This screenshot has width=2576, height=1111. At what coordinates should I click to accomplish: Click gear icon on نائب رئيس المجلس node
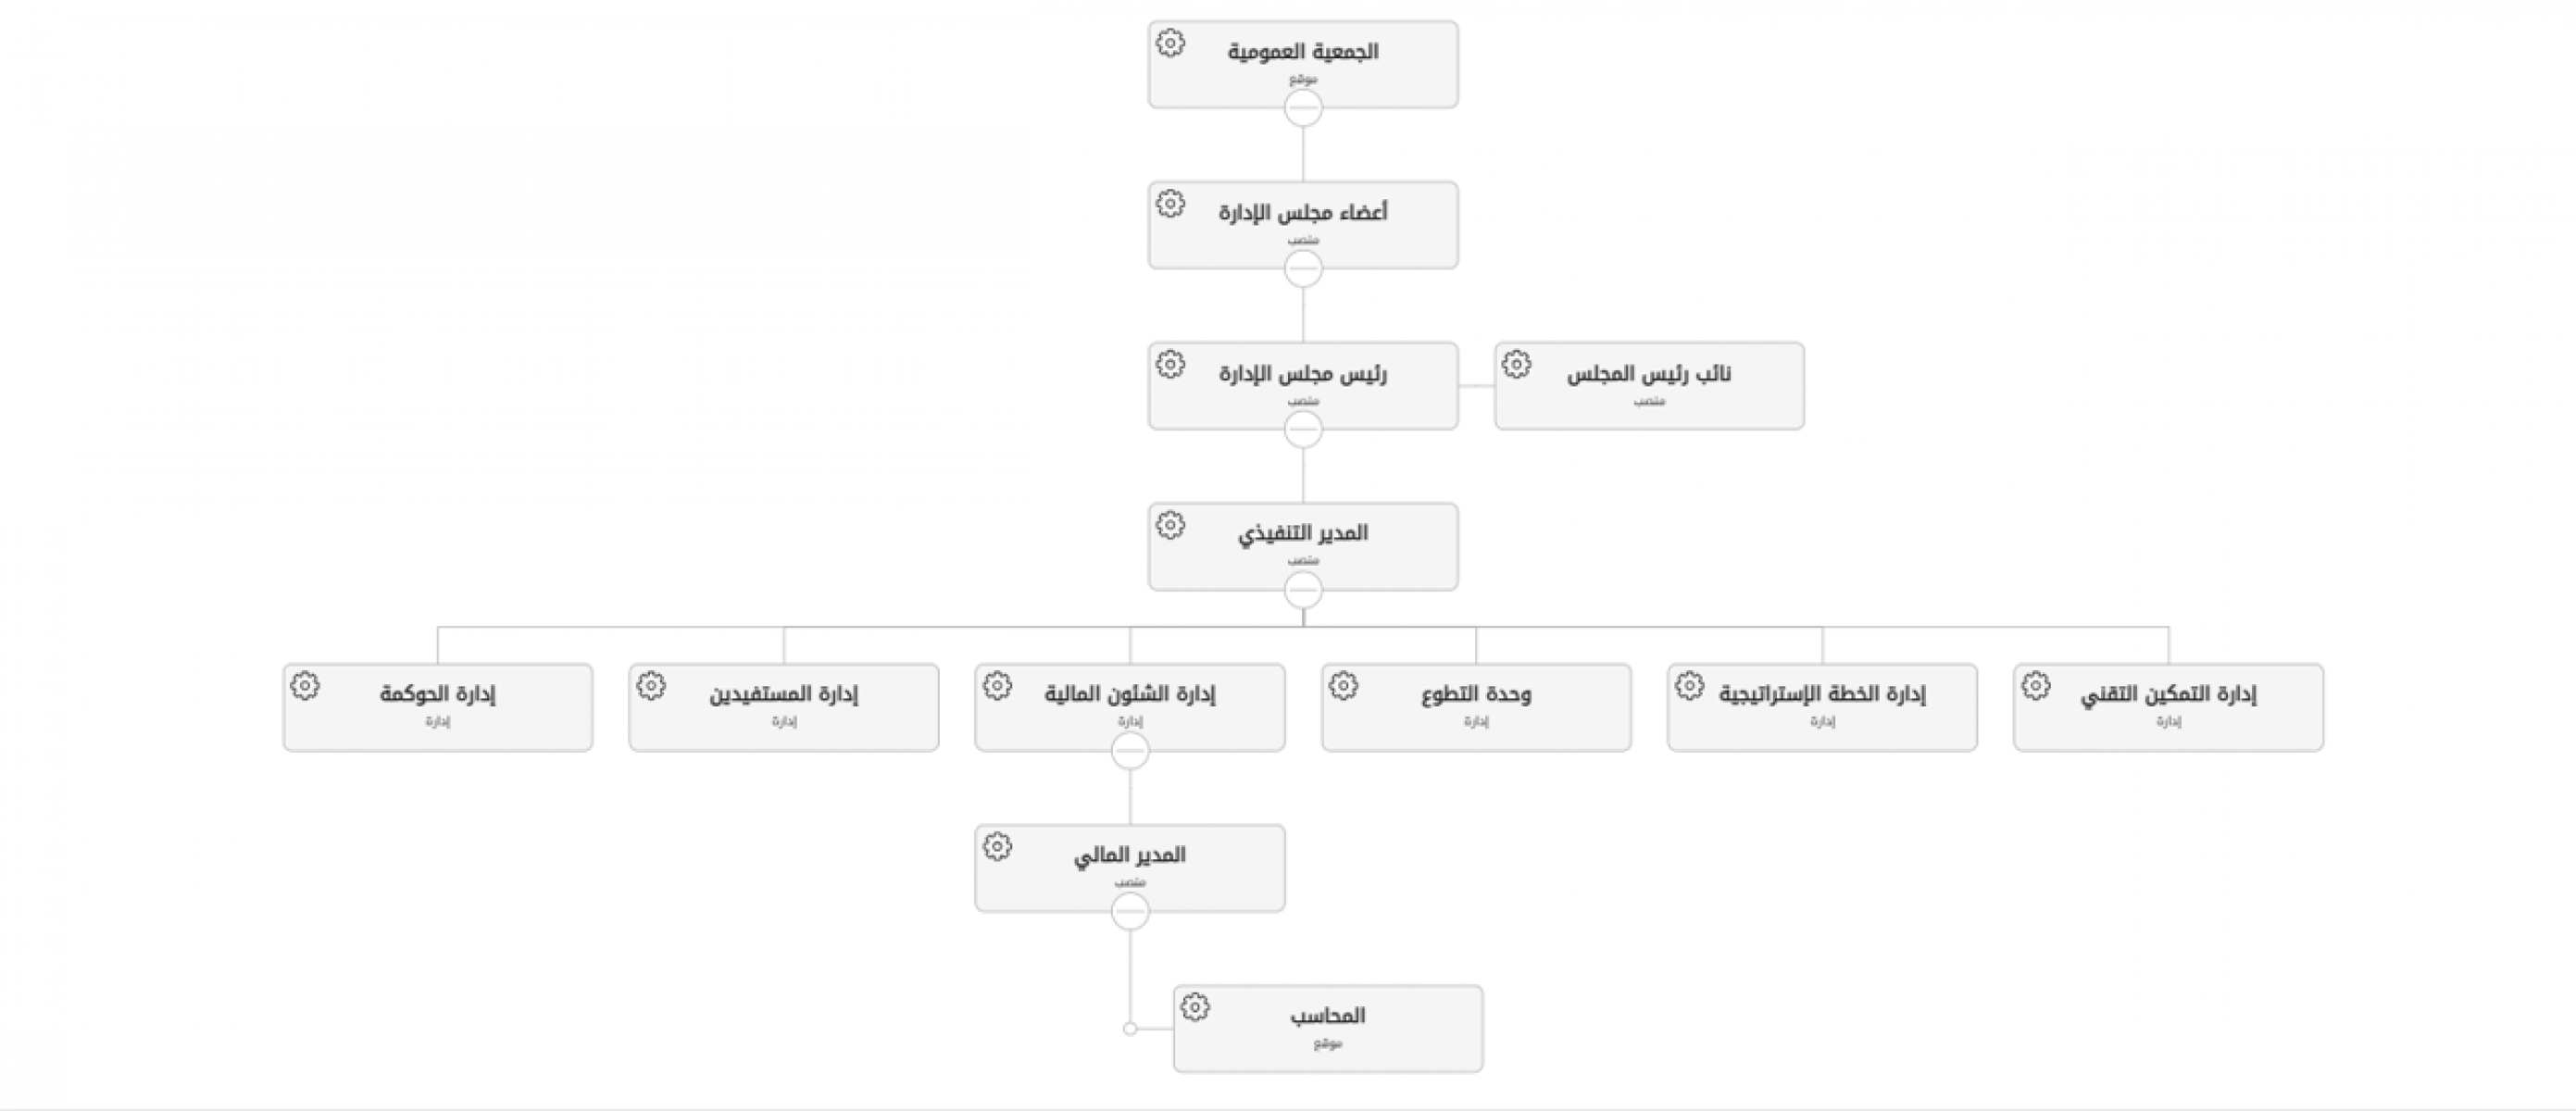click(x=1516, y=365)
